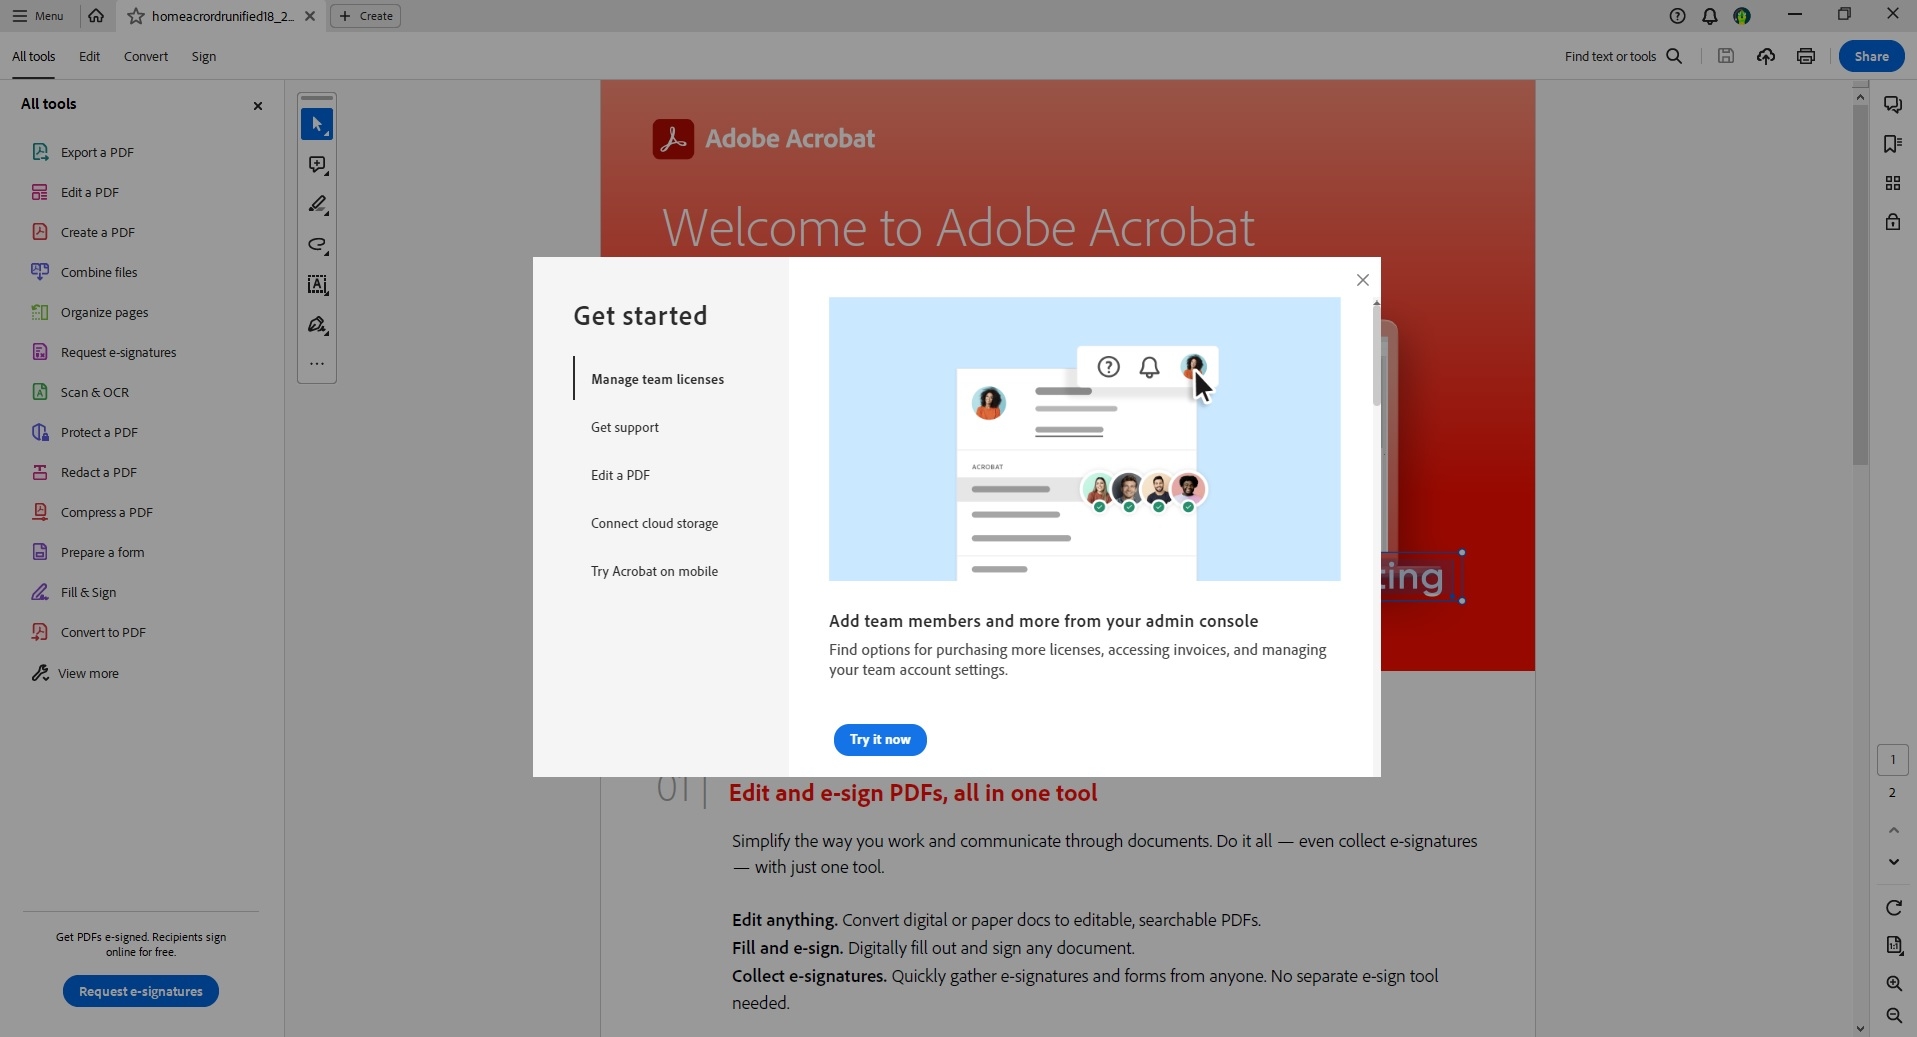Collapse the All tools panel
Screen dimensions: 1917x1037
(257, 105)
